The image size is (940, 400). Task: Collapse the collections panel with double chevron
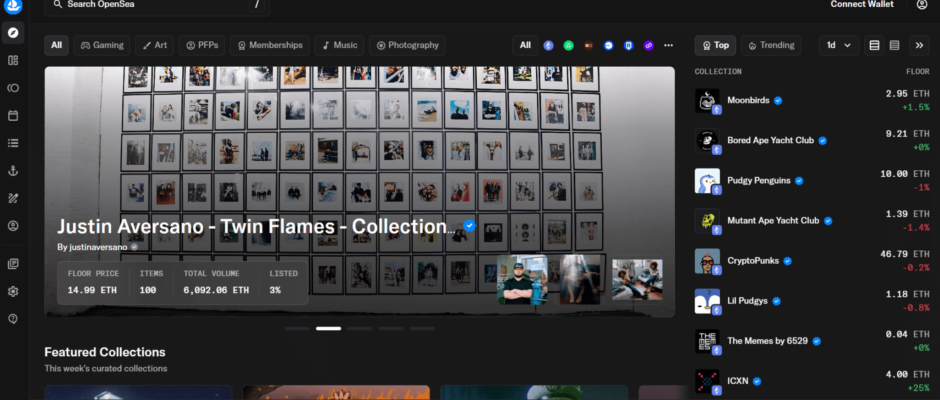pos(920,45)
